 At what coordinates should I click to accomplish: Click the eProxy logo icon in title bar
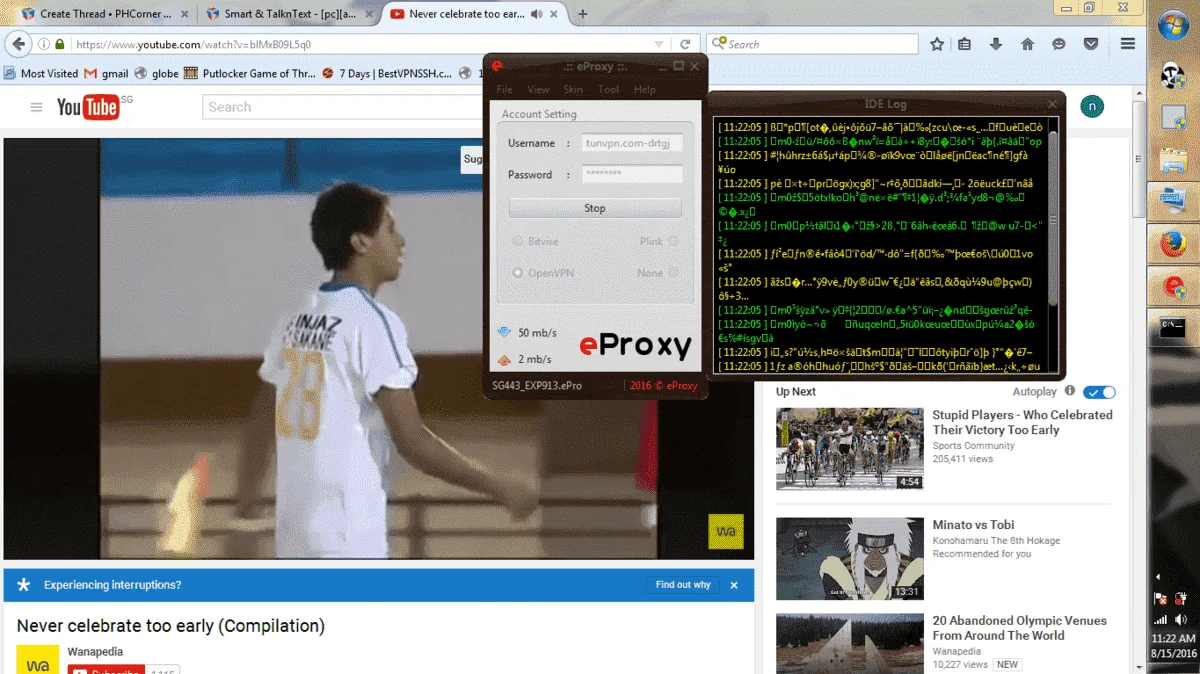496,66
